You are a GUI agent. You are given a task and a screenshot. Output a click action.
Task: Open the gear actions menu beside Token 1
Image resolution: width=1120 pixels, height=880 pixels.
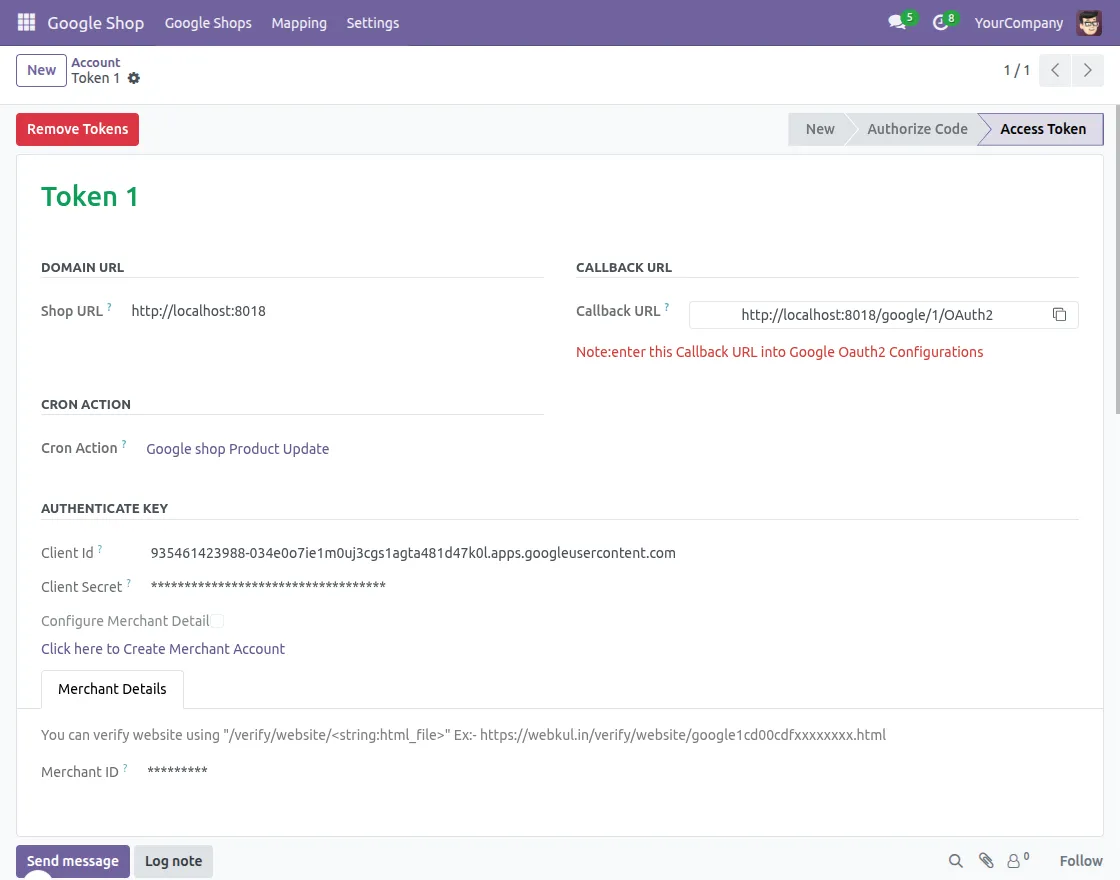[x=134, y=79]
